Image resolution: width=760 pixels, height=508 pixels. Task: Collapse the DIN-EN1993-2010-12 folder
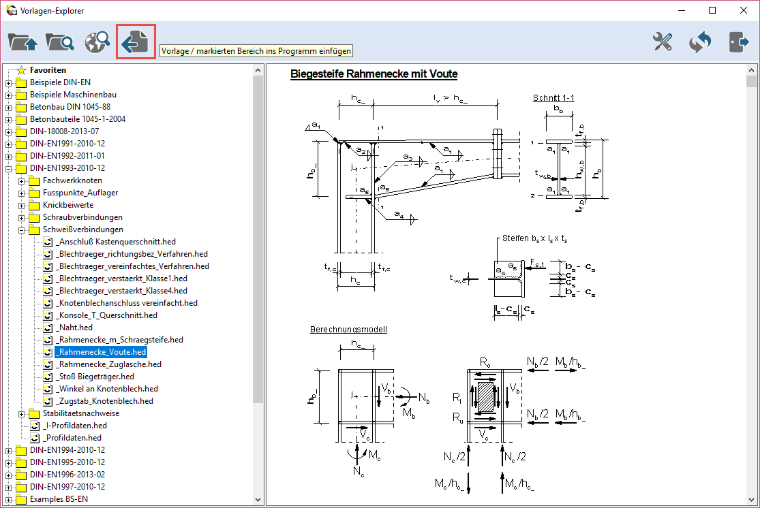pos(9,169)
